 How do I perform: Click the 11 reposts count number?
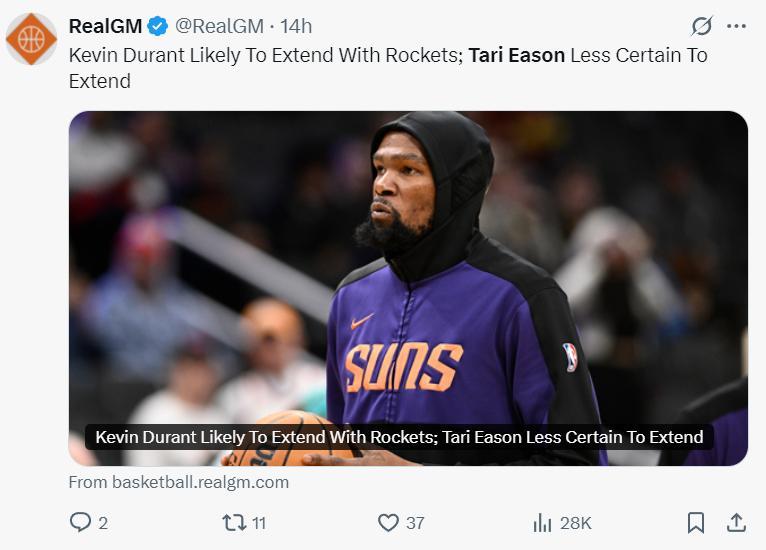(258, 522)
